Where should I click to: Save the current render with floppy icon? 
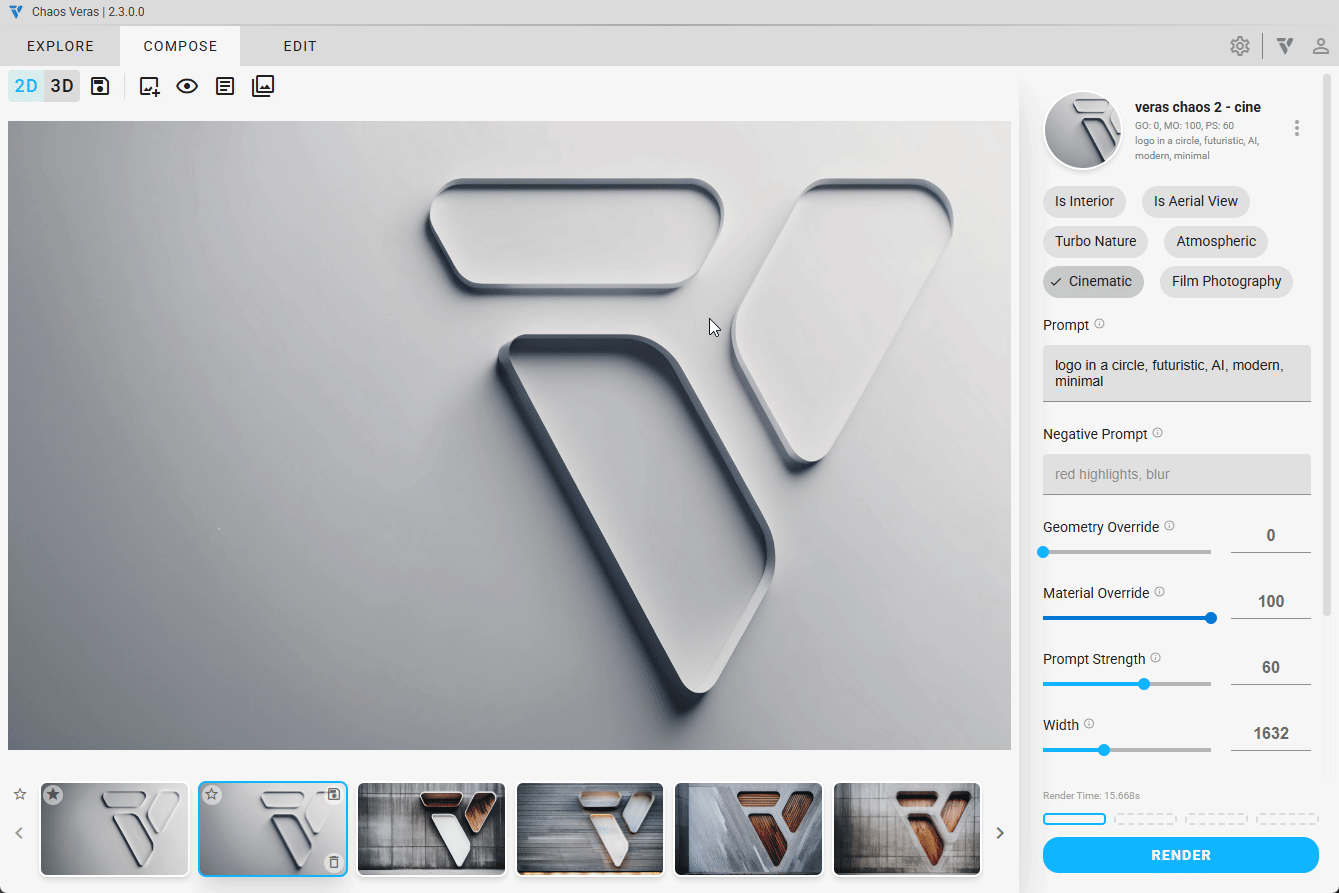pos(100,86)
